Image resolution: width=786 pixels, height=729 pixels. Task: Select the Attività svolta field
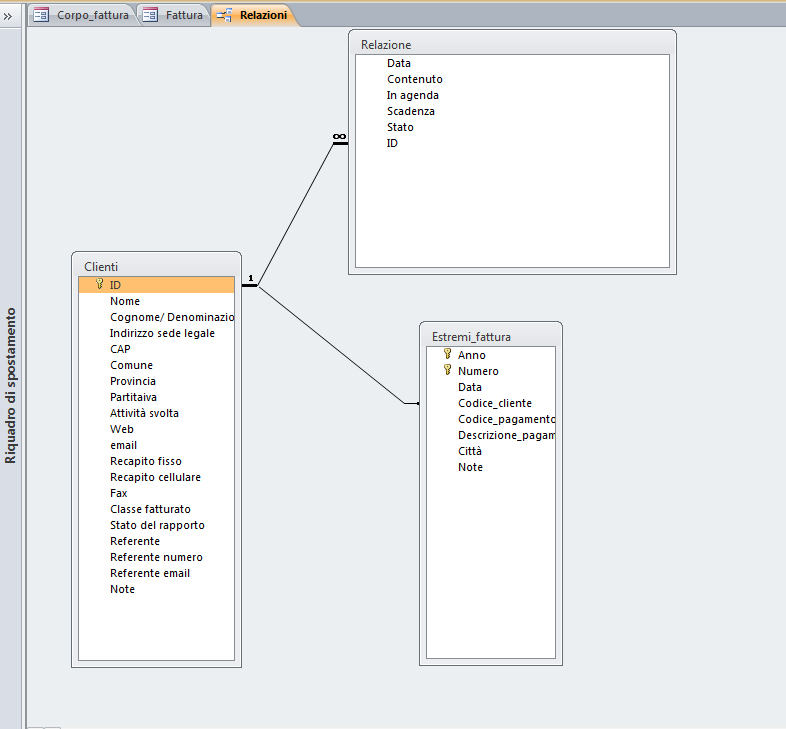coord(156,413)
